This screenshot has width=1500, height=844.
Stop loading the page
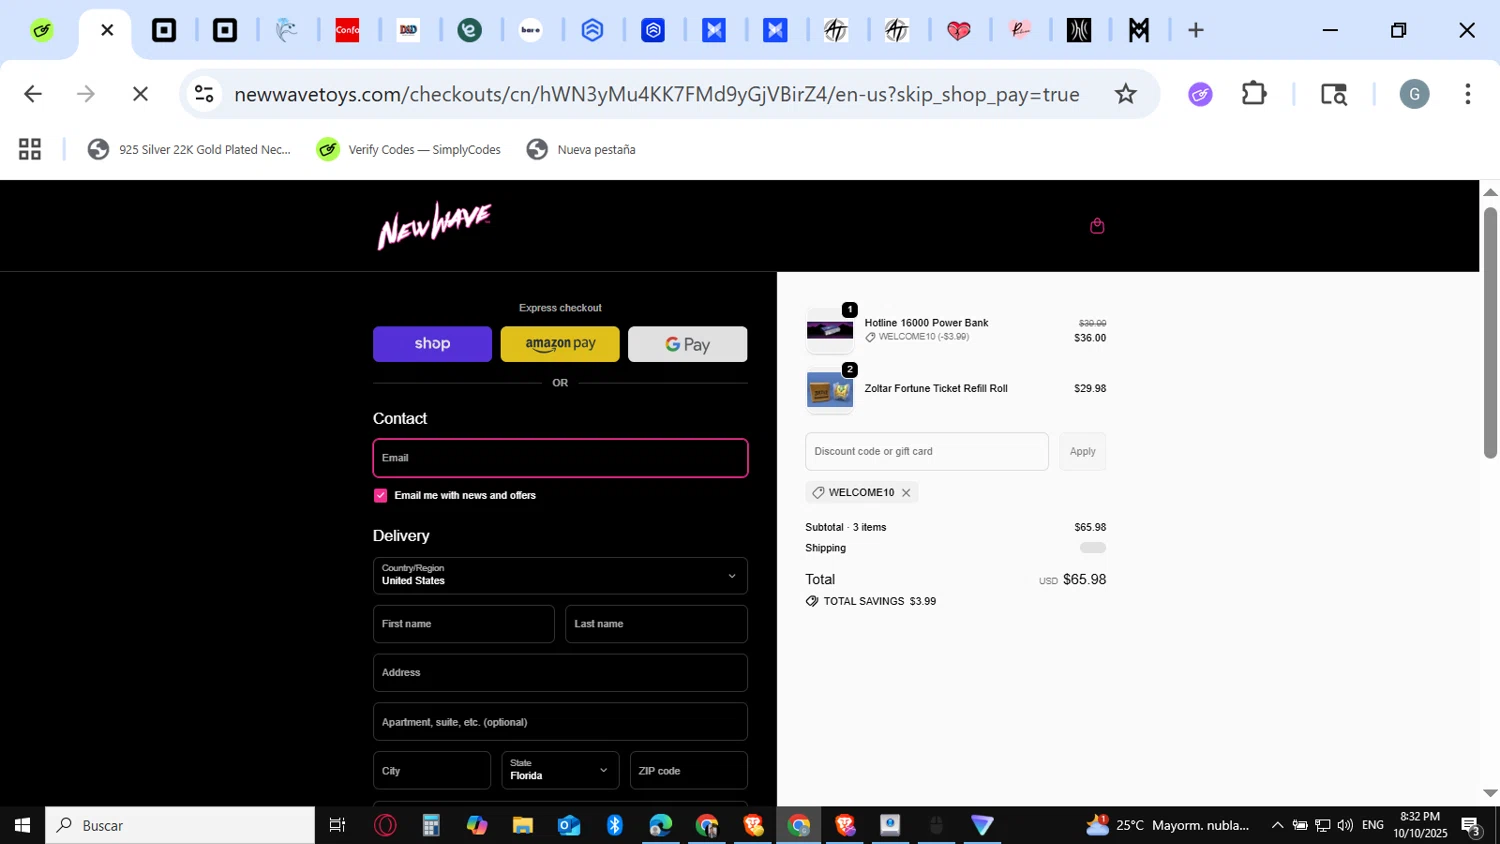click(140, 94)
